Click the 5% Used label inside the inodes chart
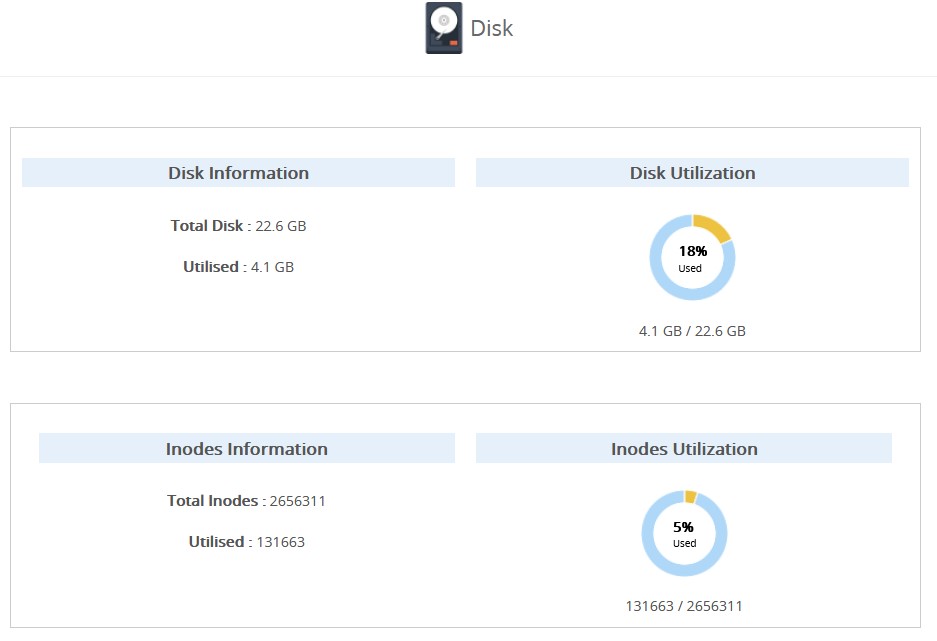The width and height of the screenshot is (937, 641). [684, 531]
